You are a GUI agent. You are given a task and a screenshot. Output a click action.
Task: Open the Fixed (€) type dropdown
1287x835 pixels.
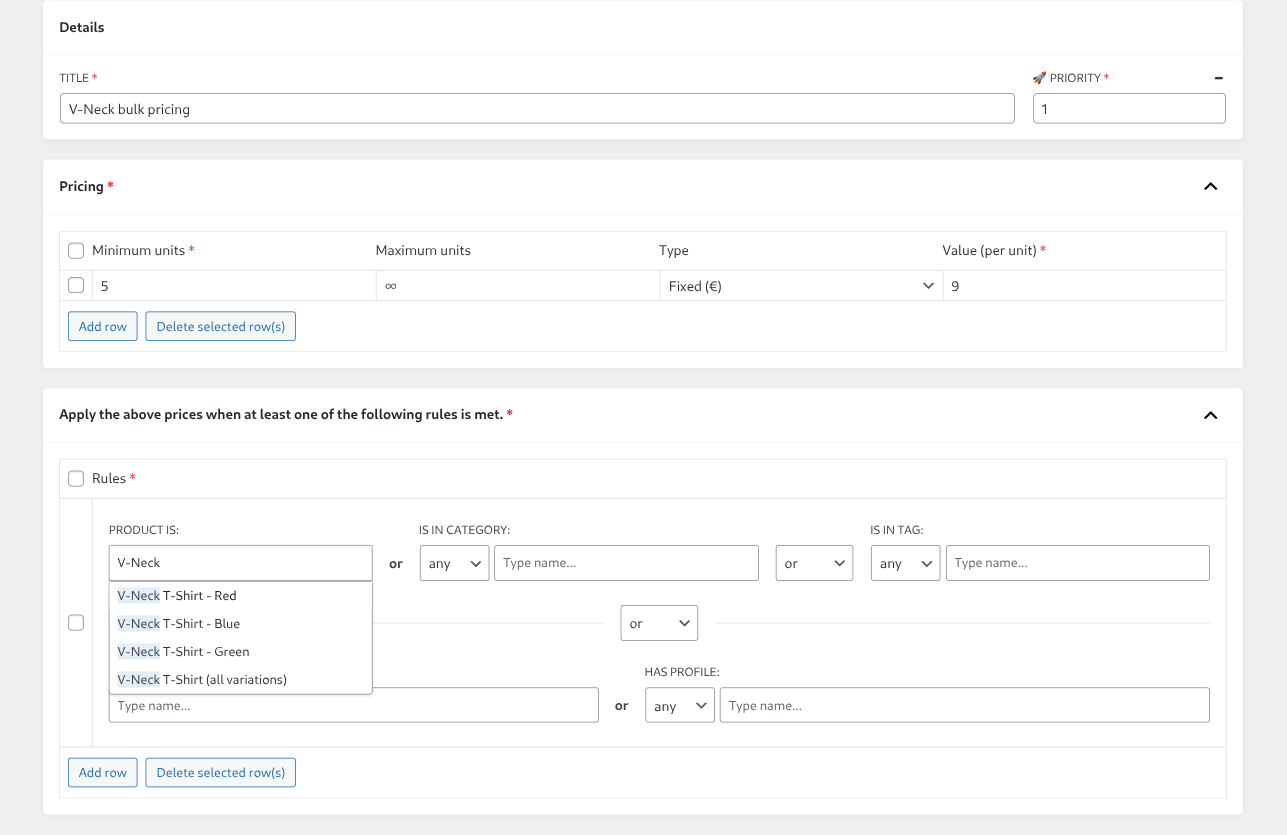pos(801,286)
